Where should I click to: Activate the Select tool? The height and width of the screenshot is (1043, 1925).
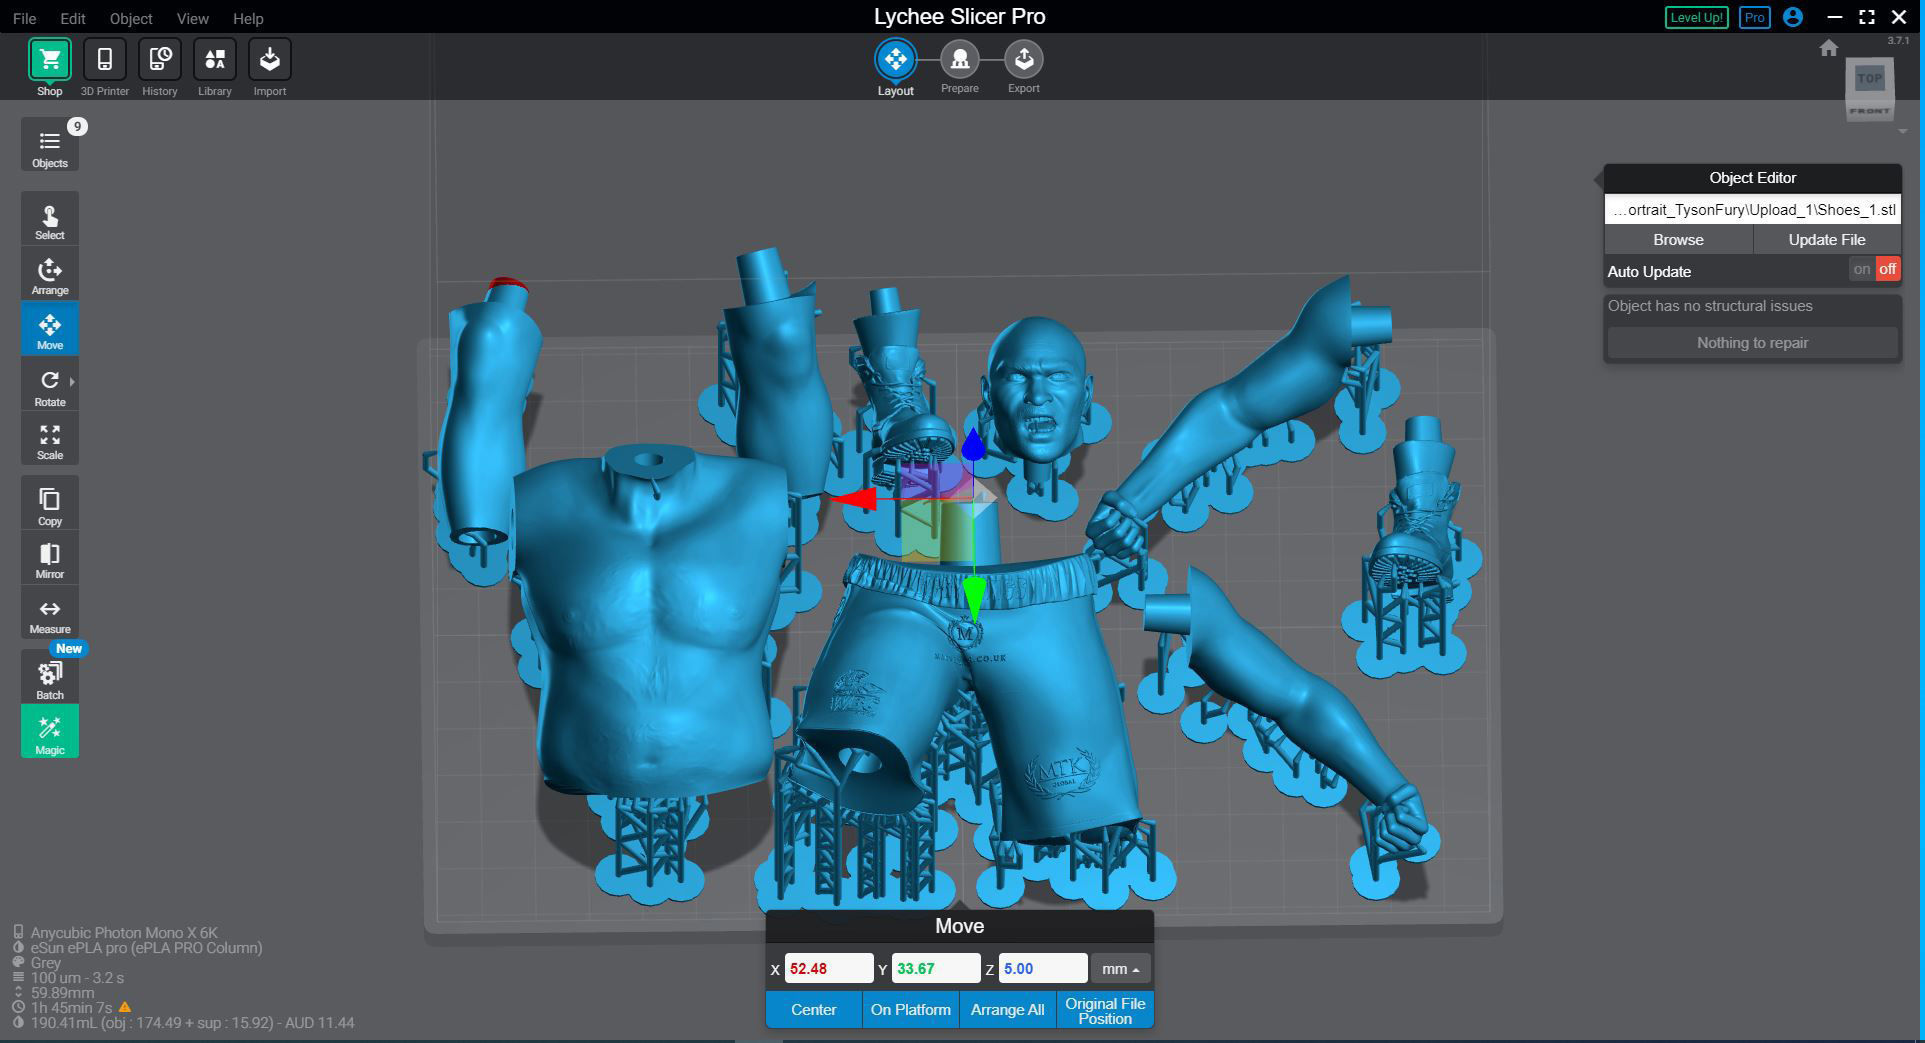pos(49,220)
